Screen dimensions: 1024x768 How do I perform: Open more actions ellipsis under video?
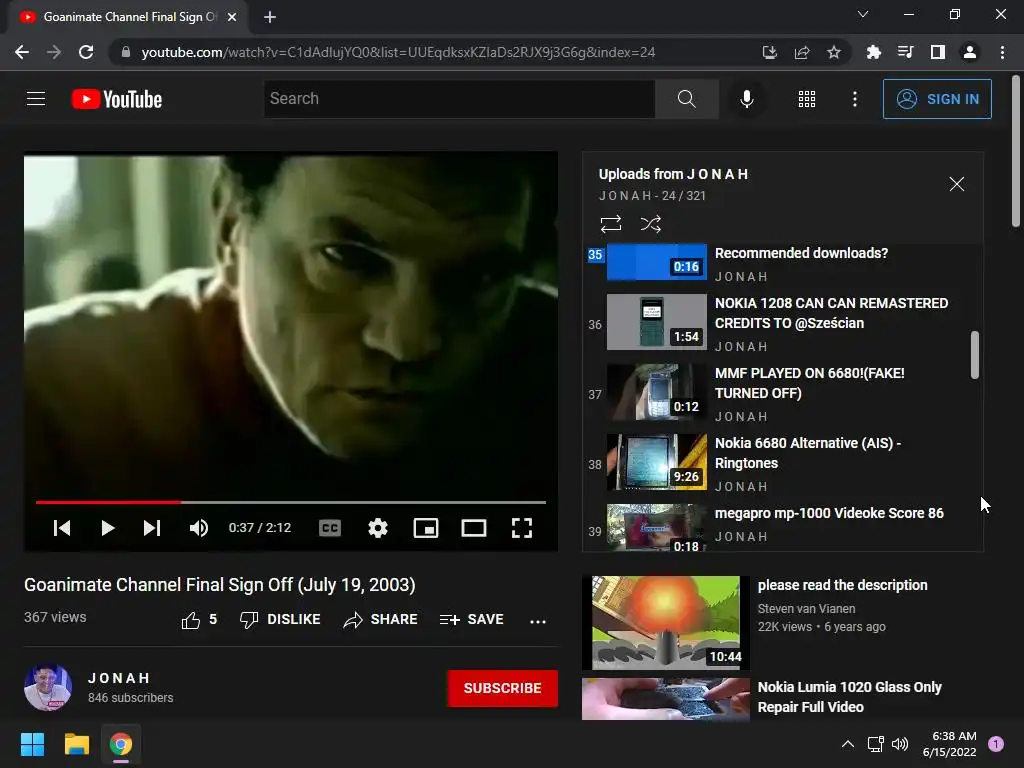point(537,621)
